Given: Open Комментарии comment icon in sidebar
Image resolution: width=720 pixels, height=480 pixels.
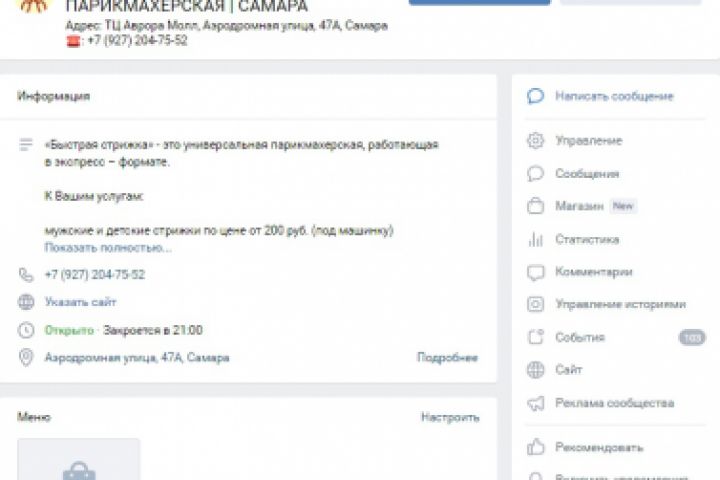Looking at the screenshot, I should (x=535, y=272).
